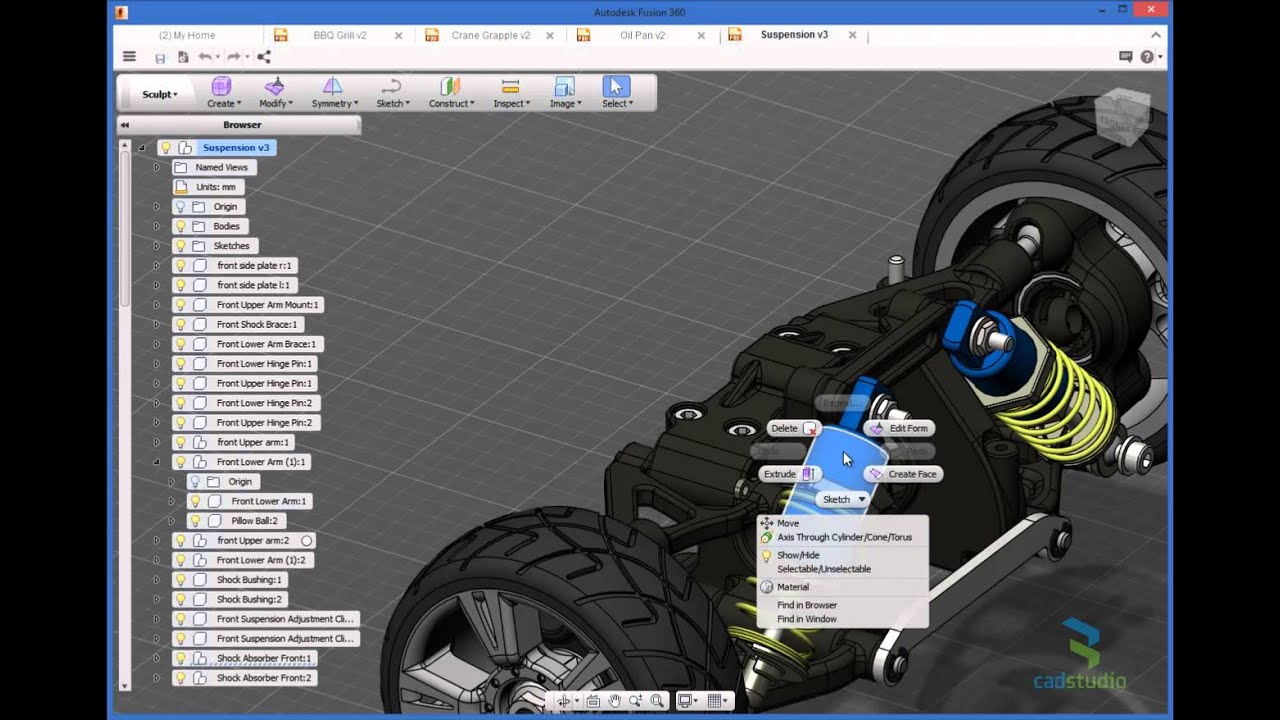Close the Suspension v3 tab
The width and height of the screenshot is (1280, 720).
click(x=853, y=35)
